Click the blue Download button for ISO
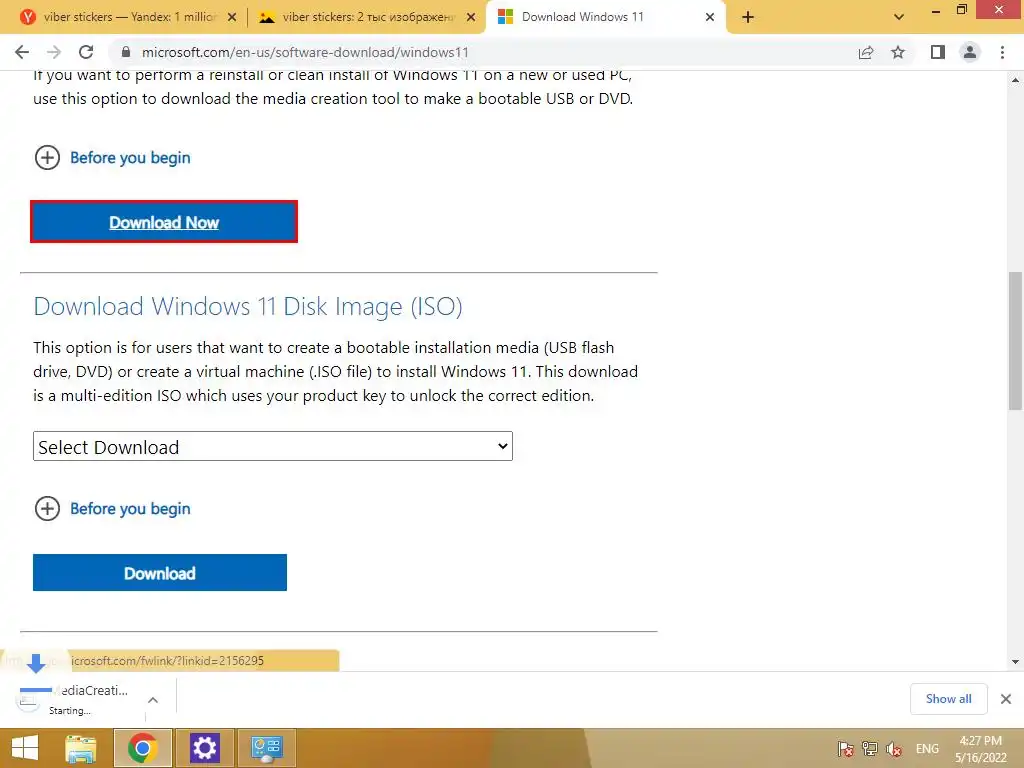The height and width of the screenshot is (768, 1024). click(x=160, y=573)
